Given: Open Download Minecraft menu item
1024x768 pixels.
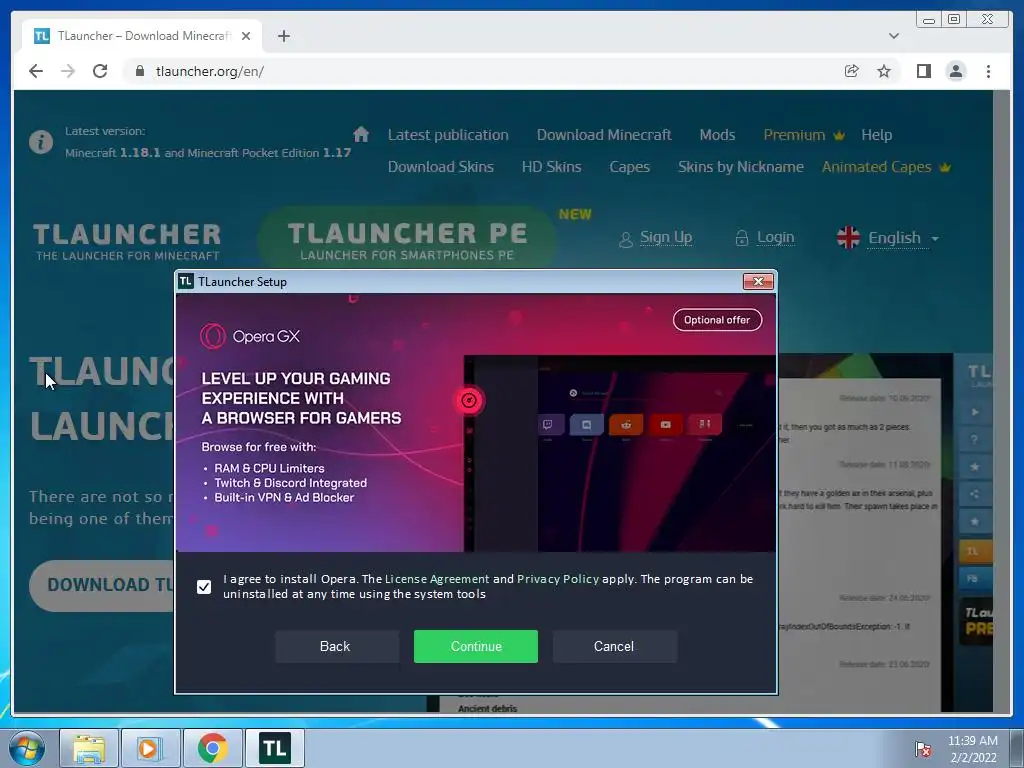Looking at the screenshot, I should (604, 135).
